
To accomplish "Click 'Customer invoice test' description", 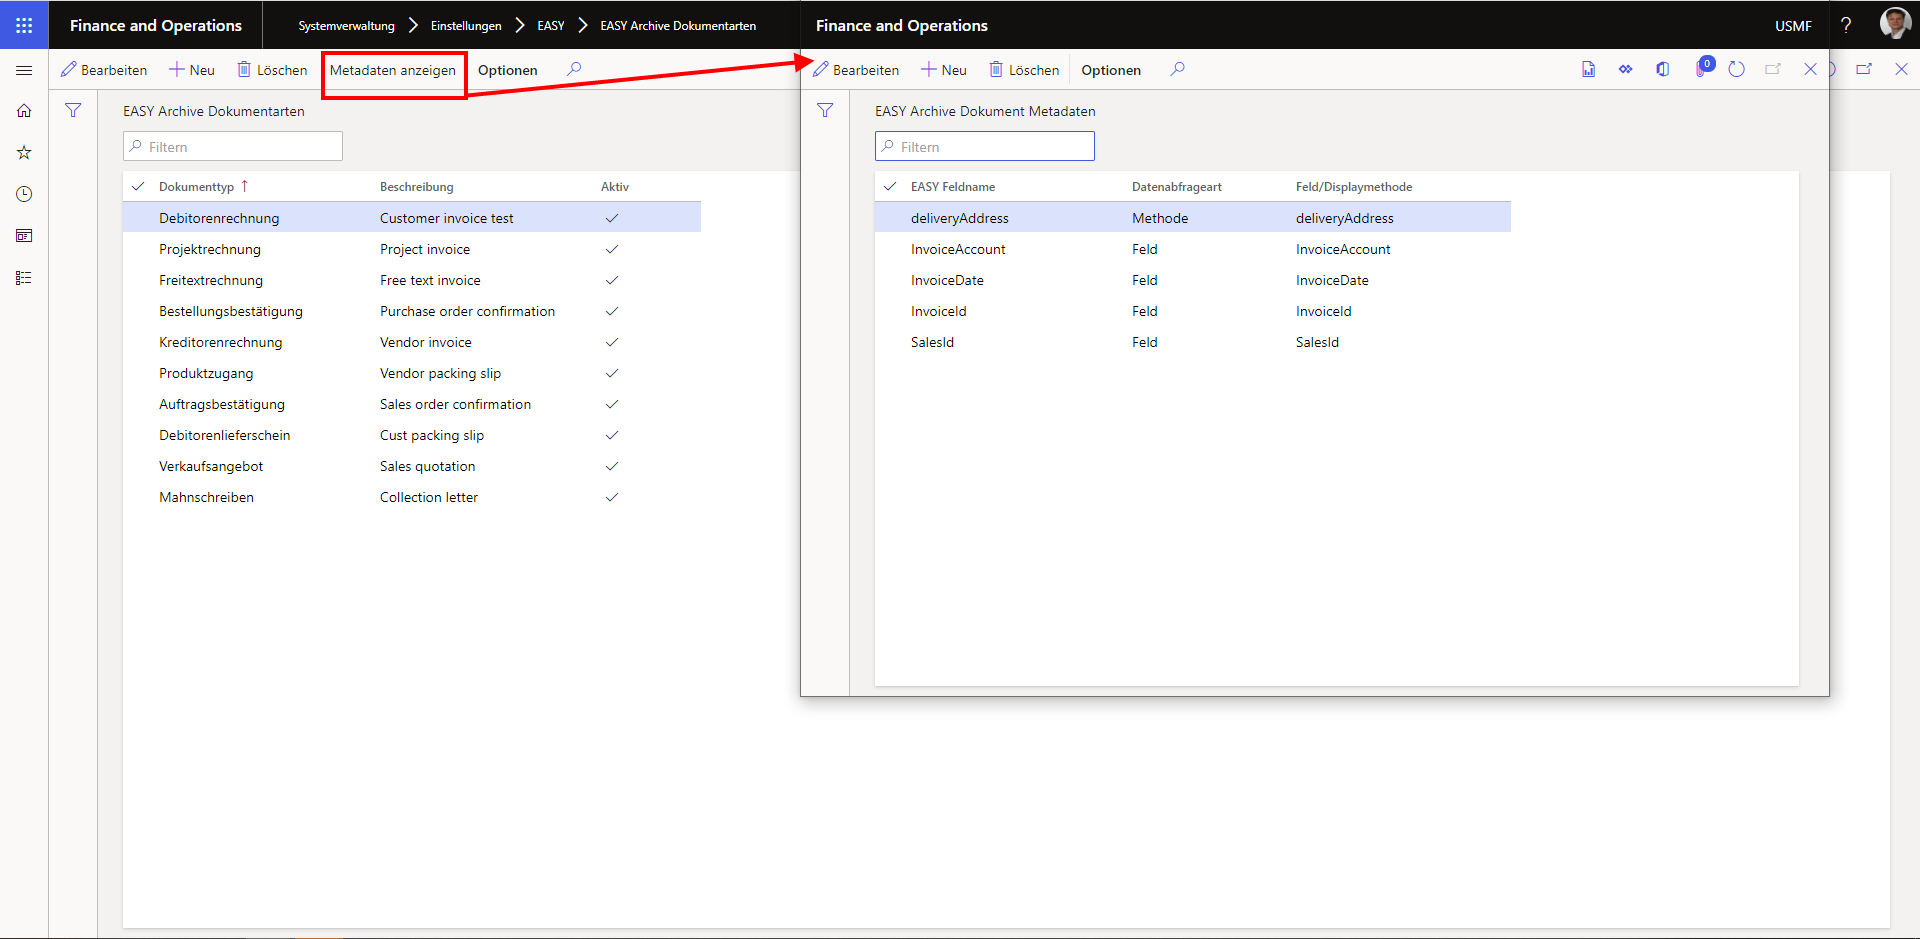I will 447,218.
